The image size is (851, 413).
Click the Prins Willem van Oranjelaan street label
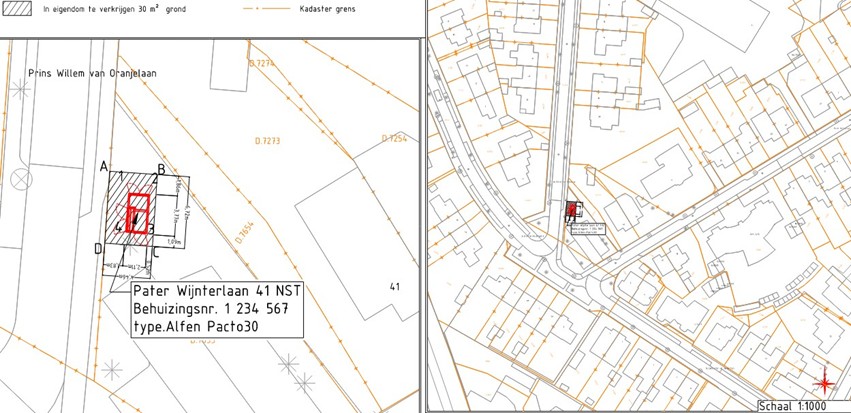91,73
